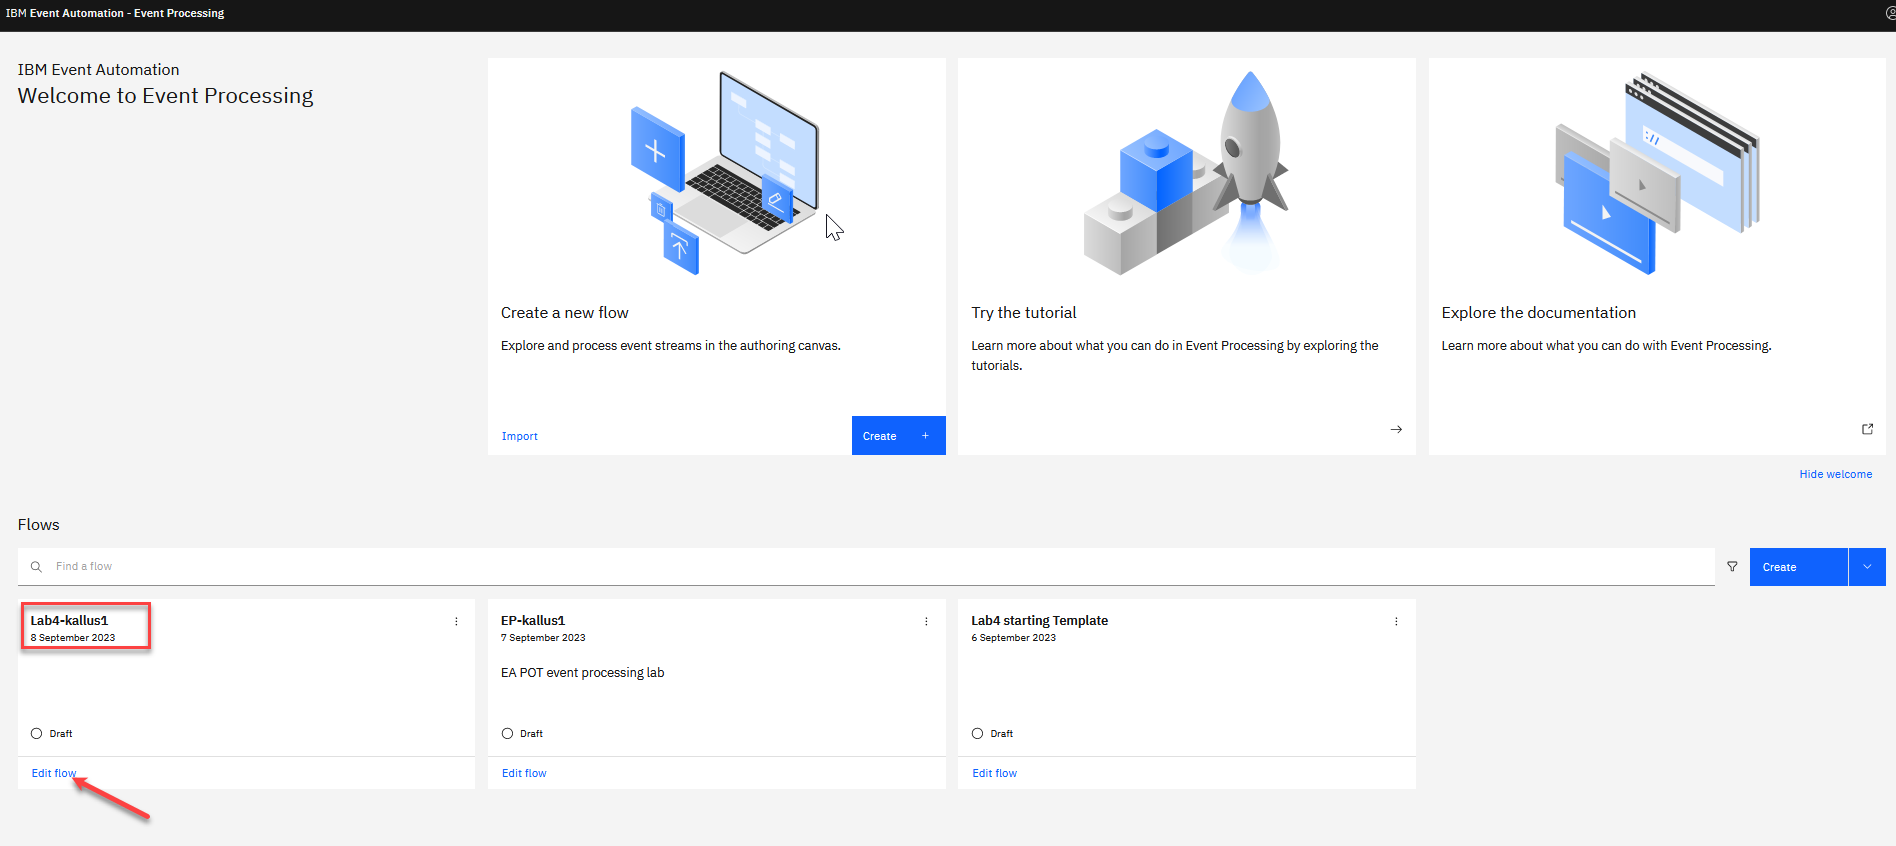
Task: Click the arrow icon on tutorial card
Action: [1396, 429]
